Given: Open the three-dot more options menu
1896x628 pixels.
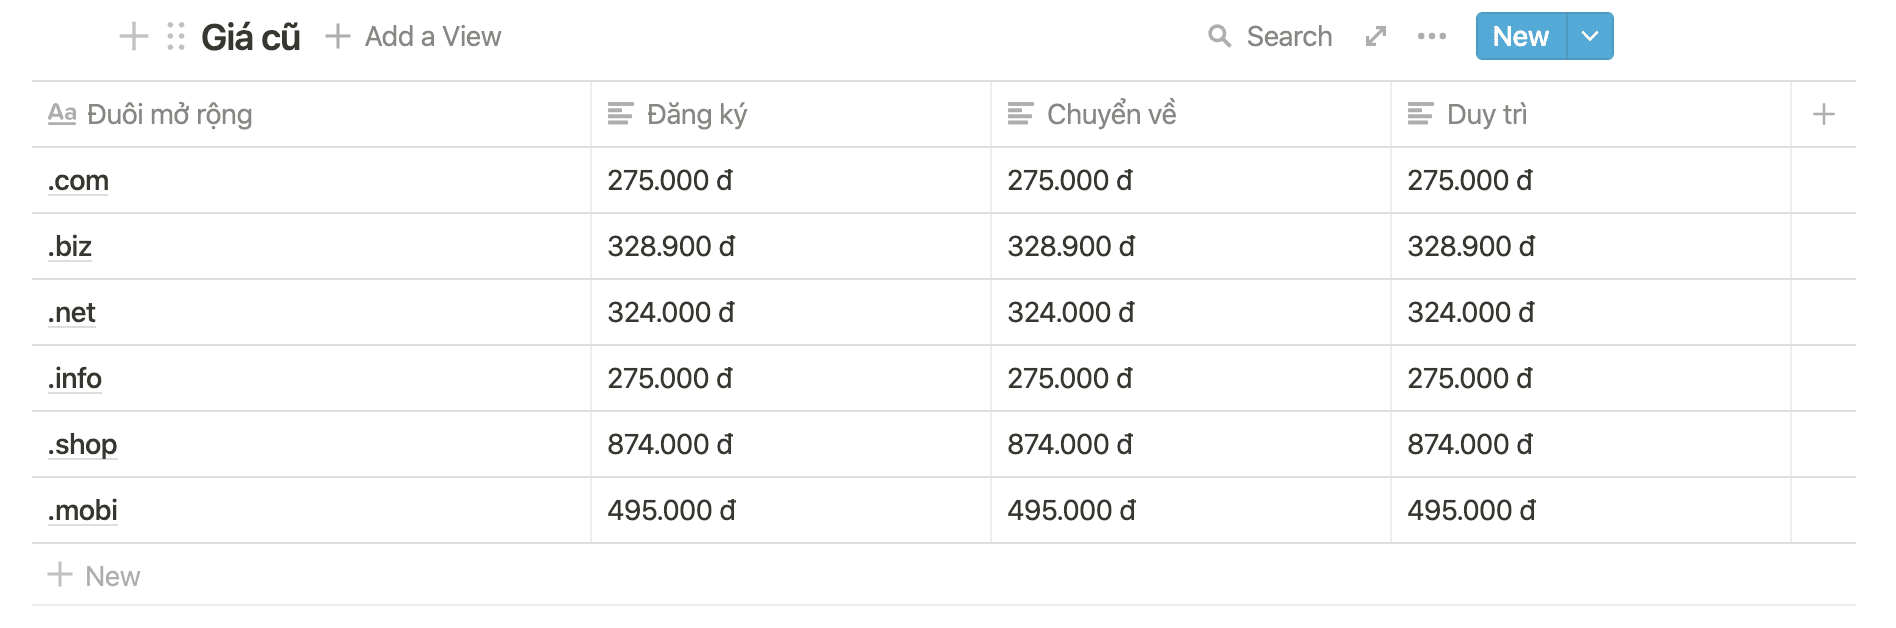Looking at the screenshot, I should [1431, 37].
